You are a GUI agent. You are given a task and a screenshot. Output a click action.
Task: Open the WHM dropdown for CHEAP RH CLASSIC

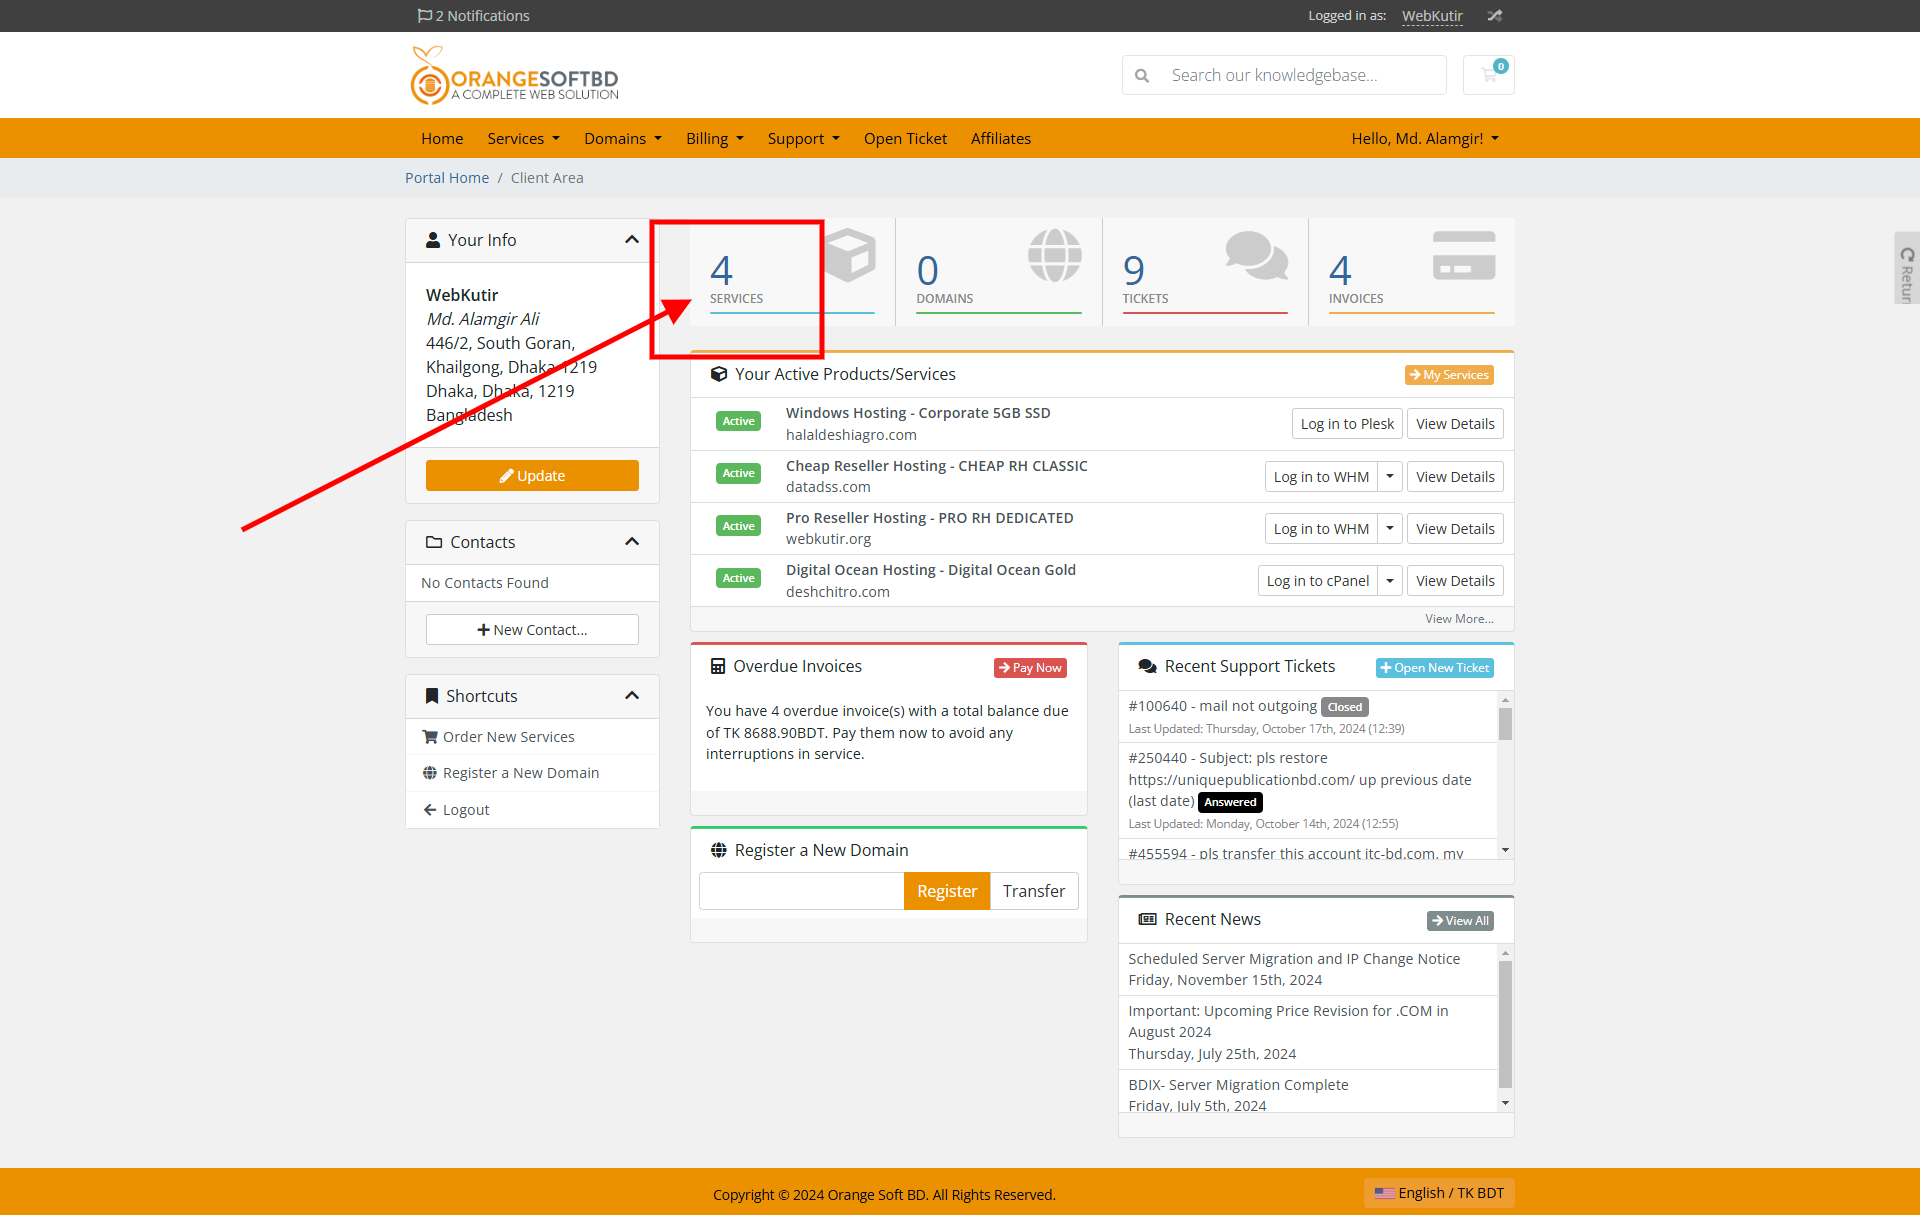tap(1390, 476)
